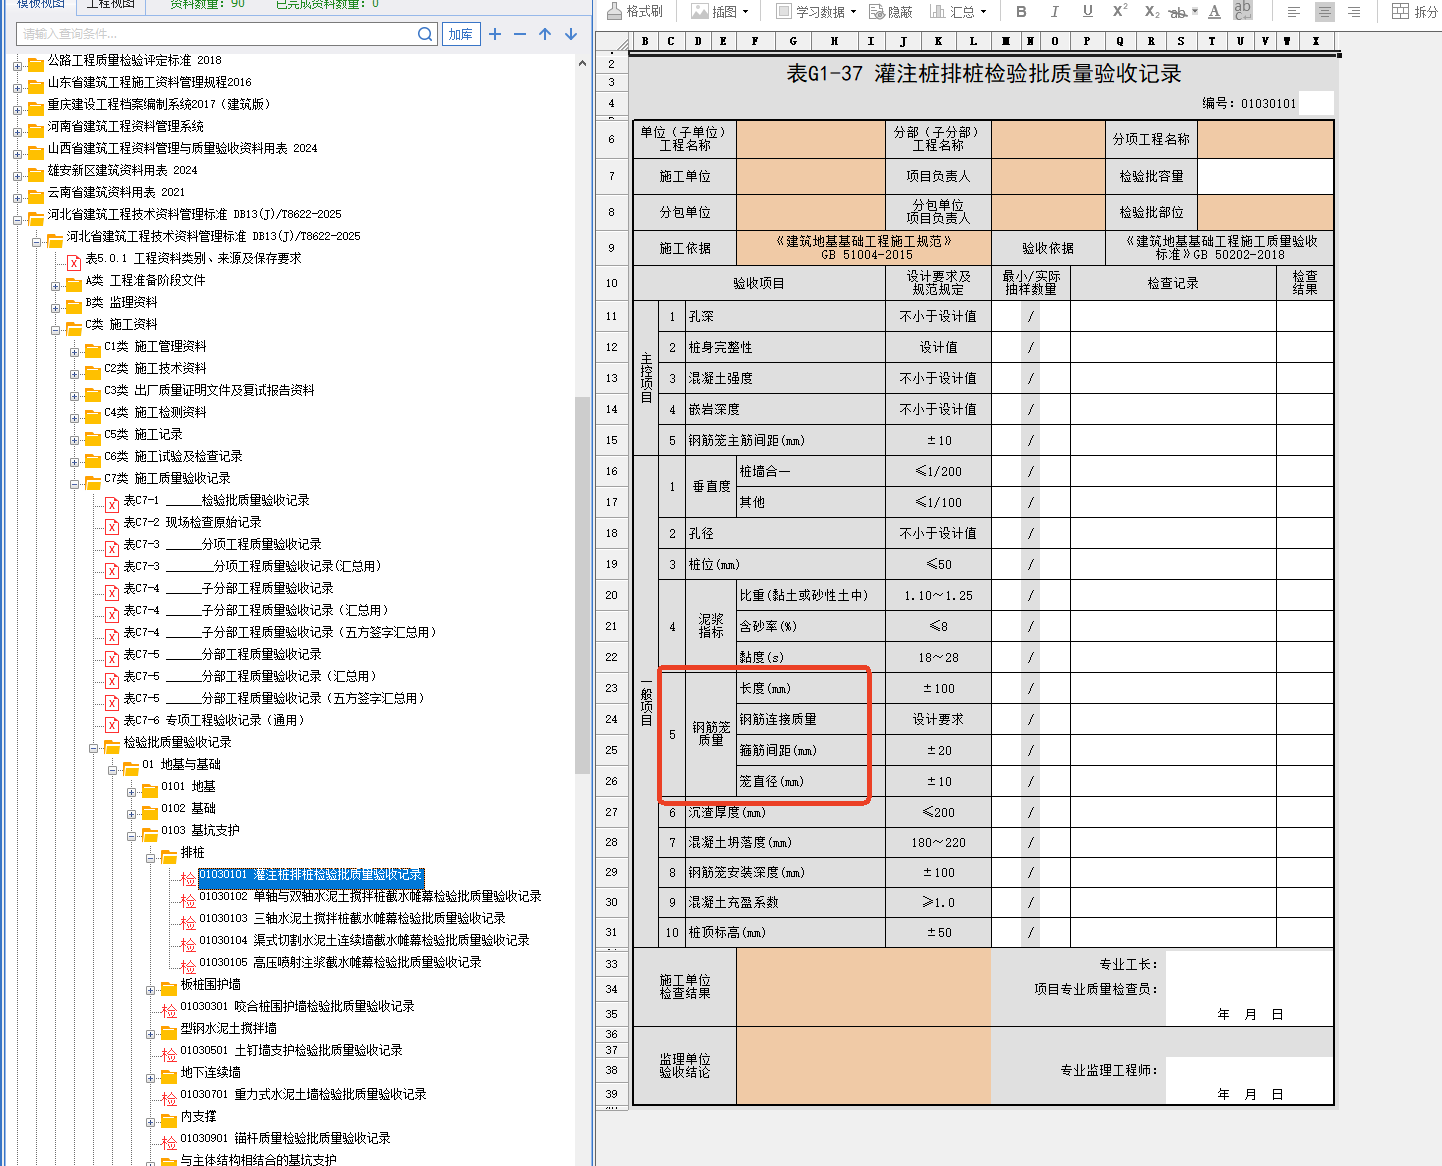Image resolution: width=1442 pixels, height=1166 pixels.
Task: Click the move up arrow icon
Action: click(545, 34)
